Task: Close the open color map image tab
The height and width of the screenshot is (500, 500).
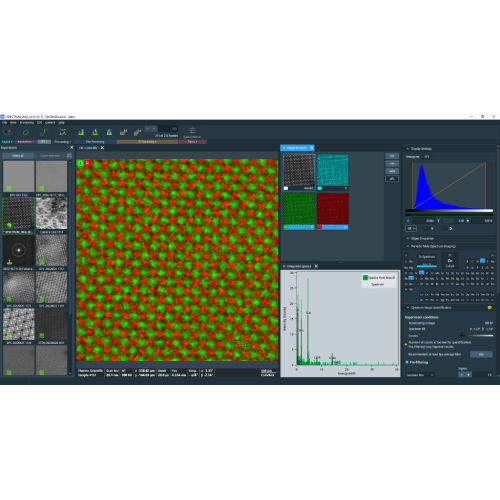Action: point(102,148)
